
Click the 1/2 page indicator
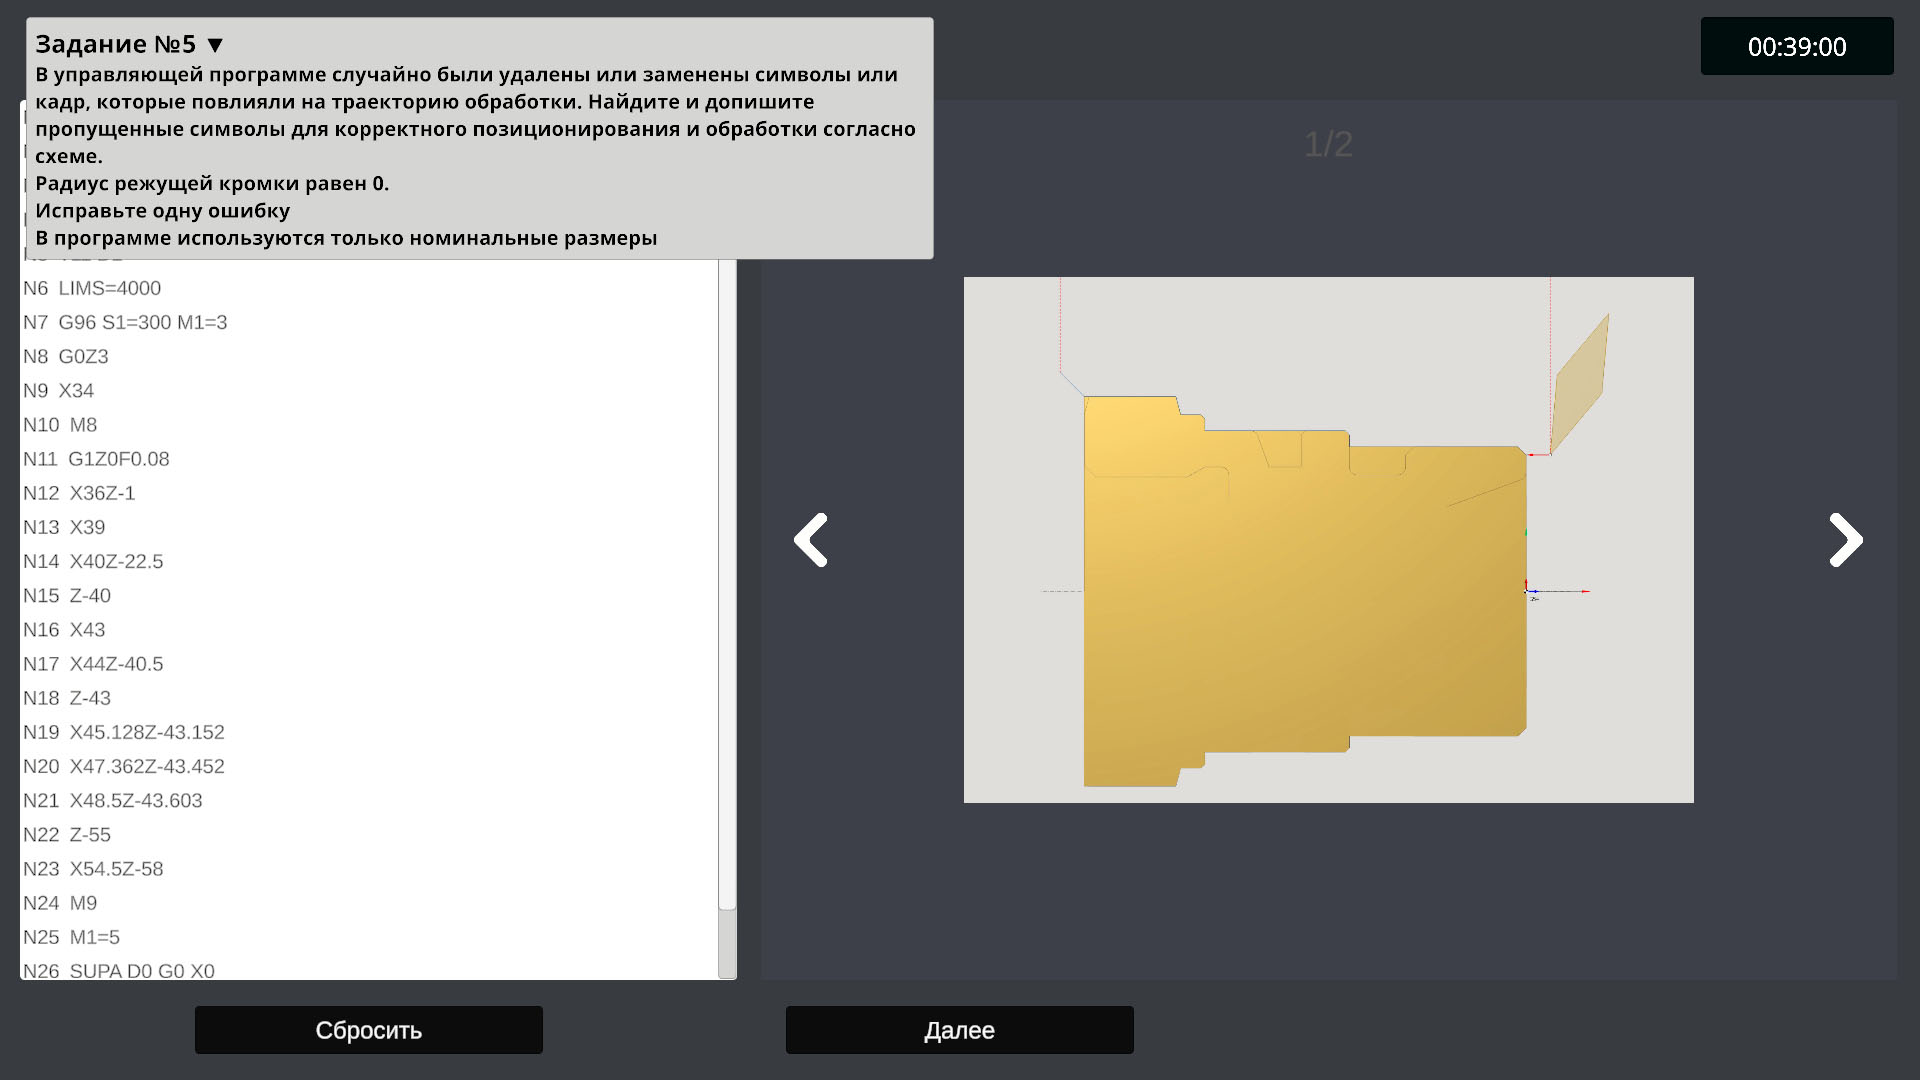tap(1328, 145)
